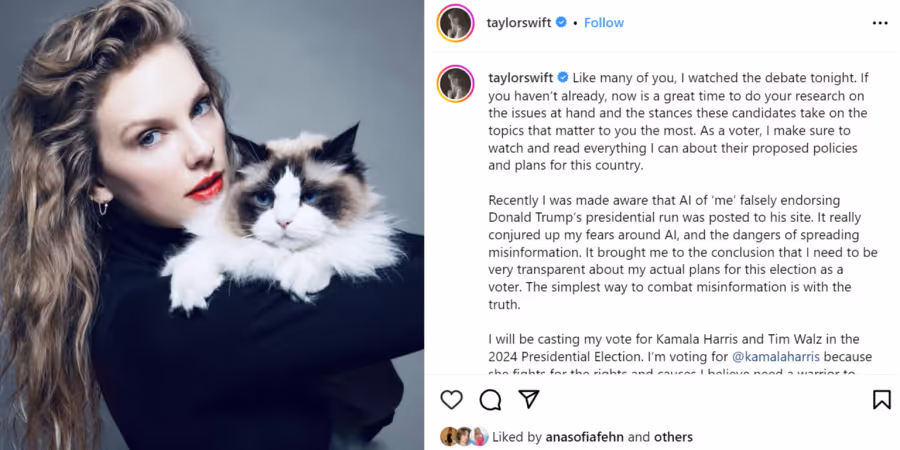Screen dimensions: 900x450
Task: Click the middle liker avatar thumbnail
Action: [464, 437]
